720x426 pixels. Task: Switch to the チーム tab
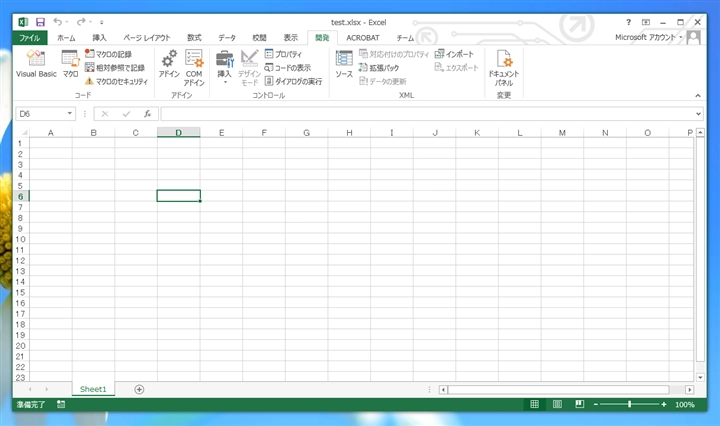point(405,38)
